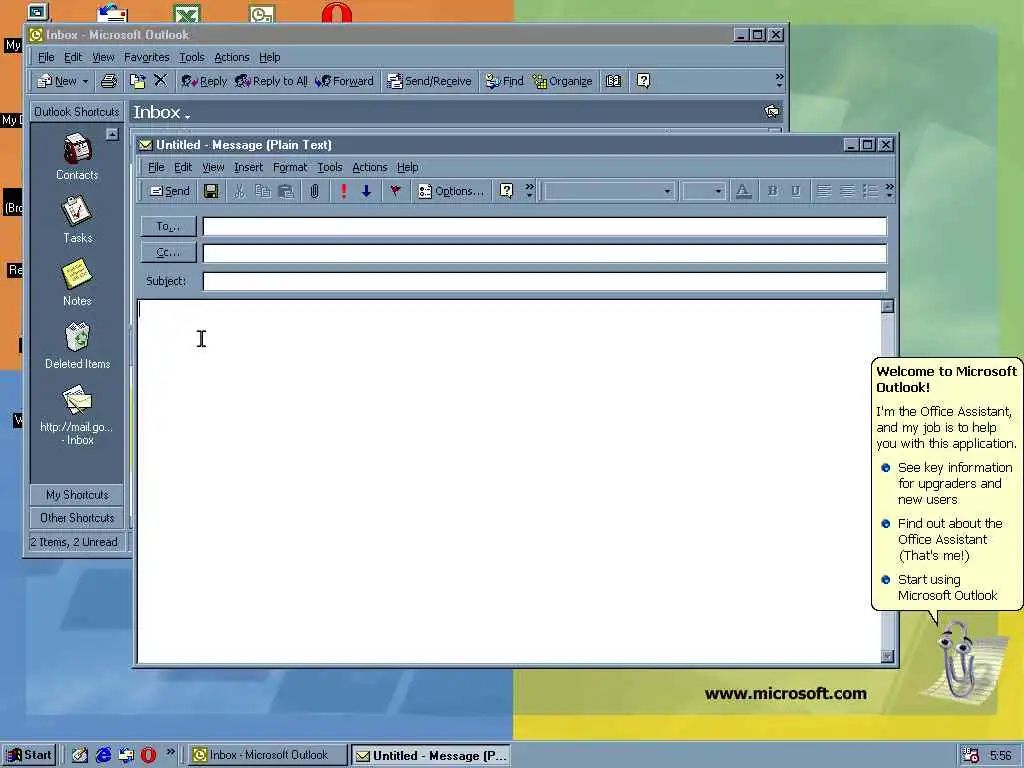Open the http://mail.go... Inbox shortcut
This screenshot has width=1024, height=768.
[x=77, y=416]
